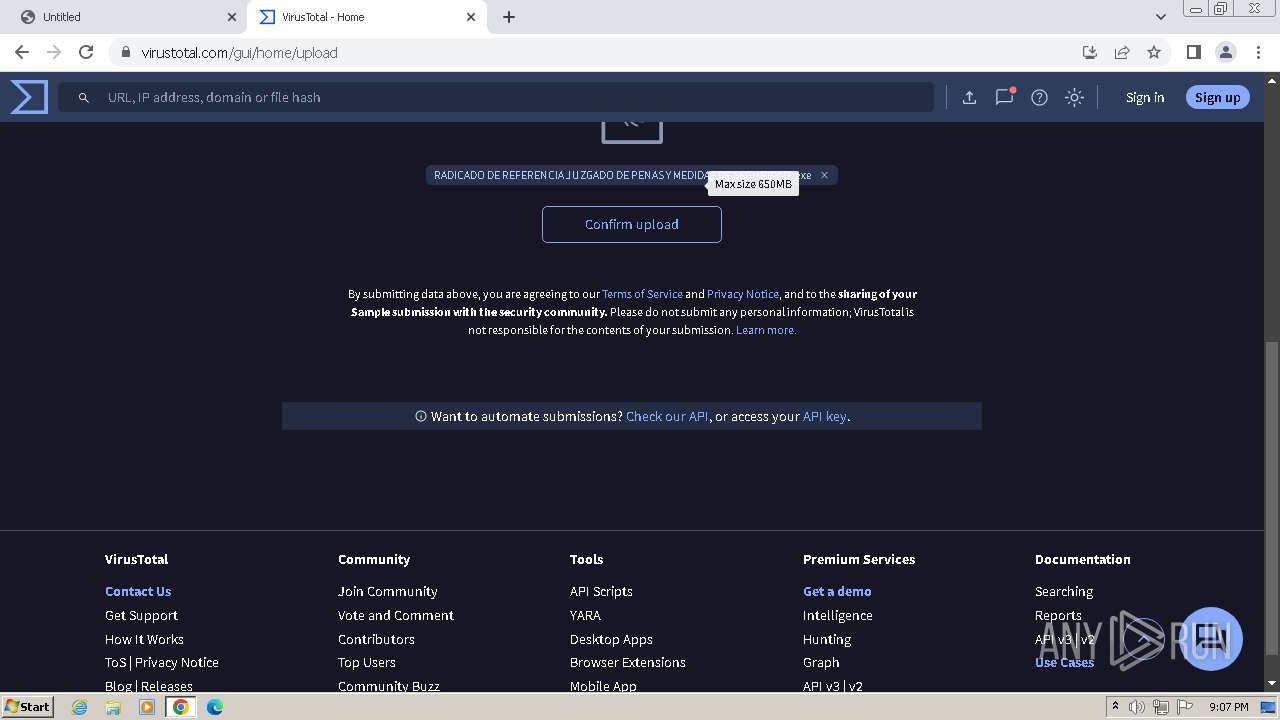Reload the page
Image resolution: width=1280 pixels, height=720 pixels.
(x=86, y=52)
